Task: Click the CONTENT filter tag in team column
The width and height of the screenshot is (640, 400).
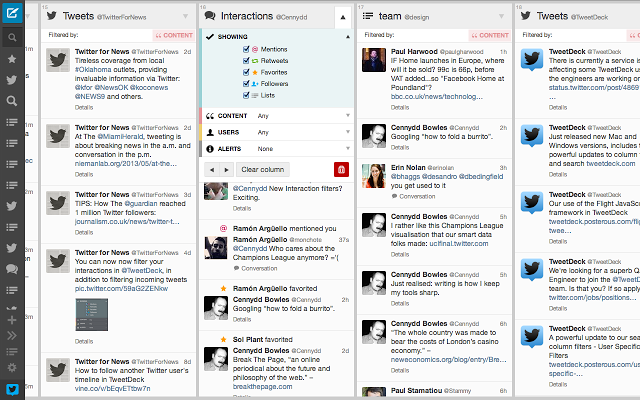Action: (x=490, y=35)
